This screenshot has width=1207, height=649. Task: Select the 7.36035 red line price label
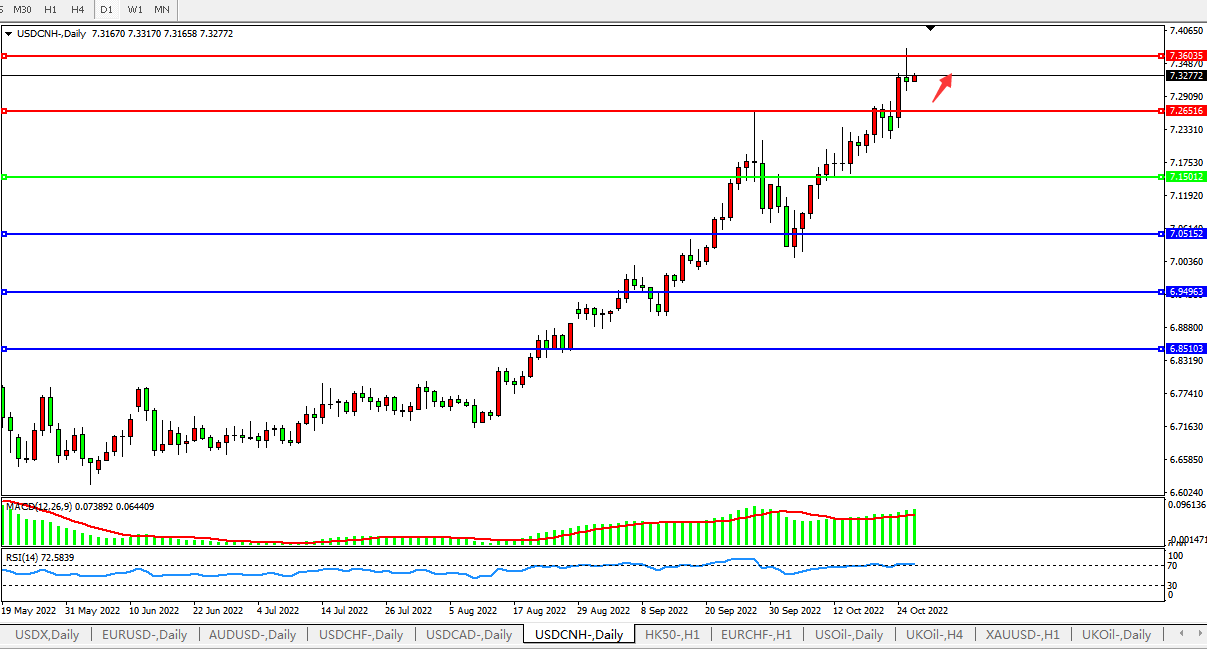[1187, 56]
